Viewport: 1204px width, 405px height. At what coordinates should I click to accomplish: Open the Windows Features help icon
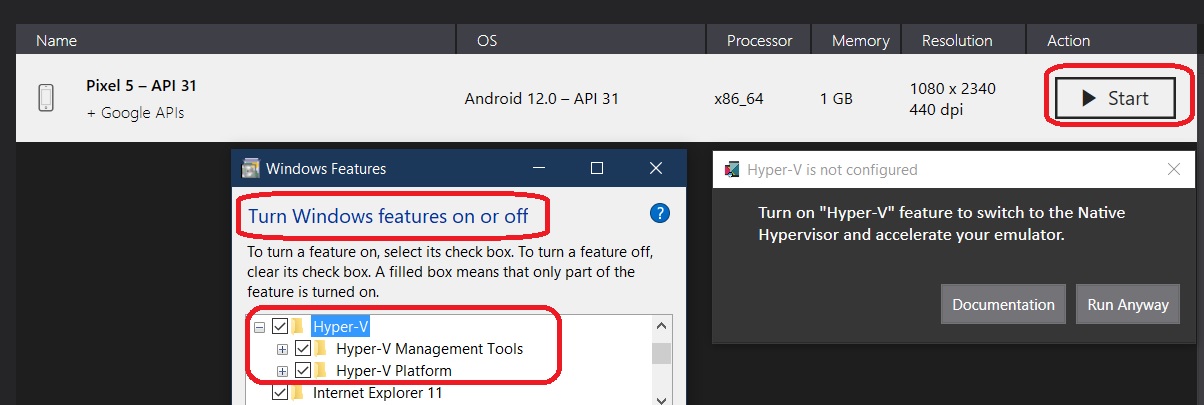659,213
